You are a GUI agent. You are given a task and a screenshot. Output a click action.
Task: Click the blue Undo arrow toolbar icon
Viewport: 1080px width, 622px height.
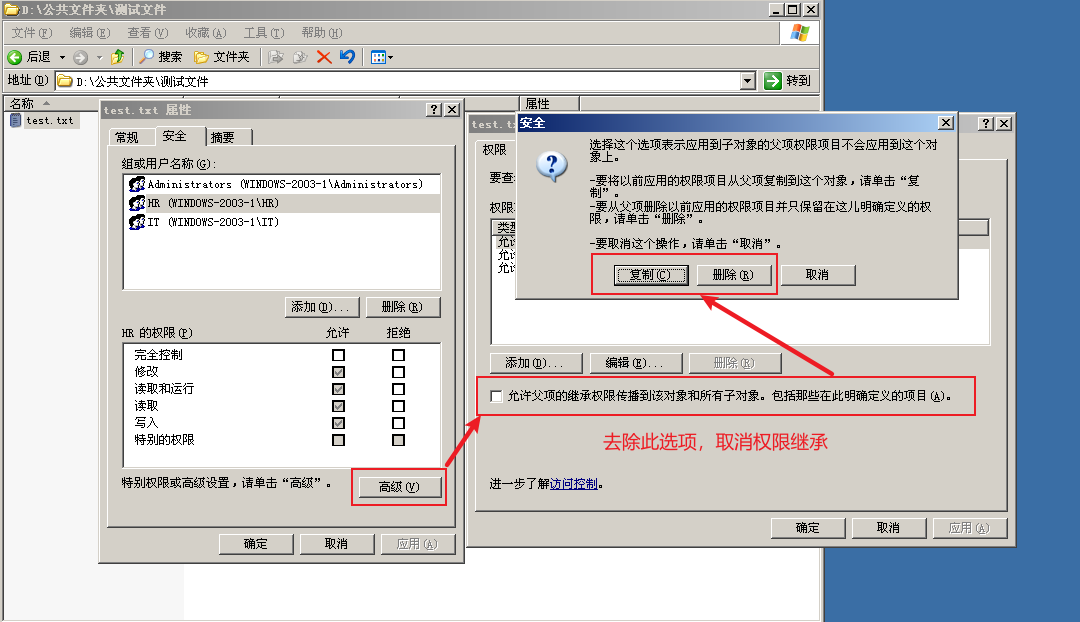347,57
